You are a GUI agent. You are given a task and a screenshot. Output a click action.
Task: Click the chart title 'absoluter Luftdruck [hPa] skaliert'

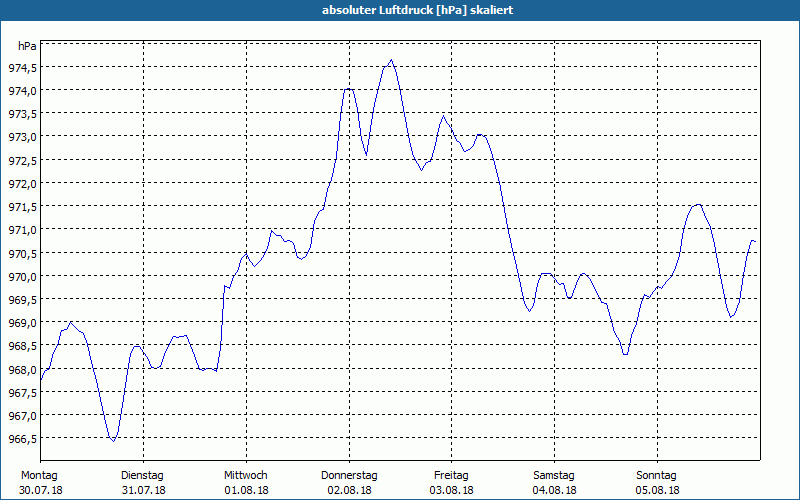click(417, 10)
